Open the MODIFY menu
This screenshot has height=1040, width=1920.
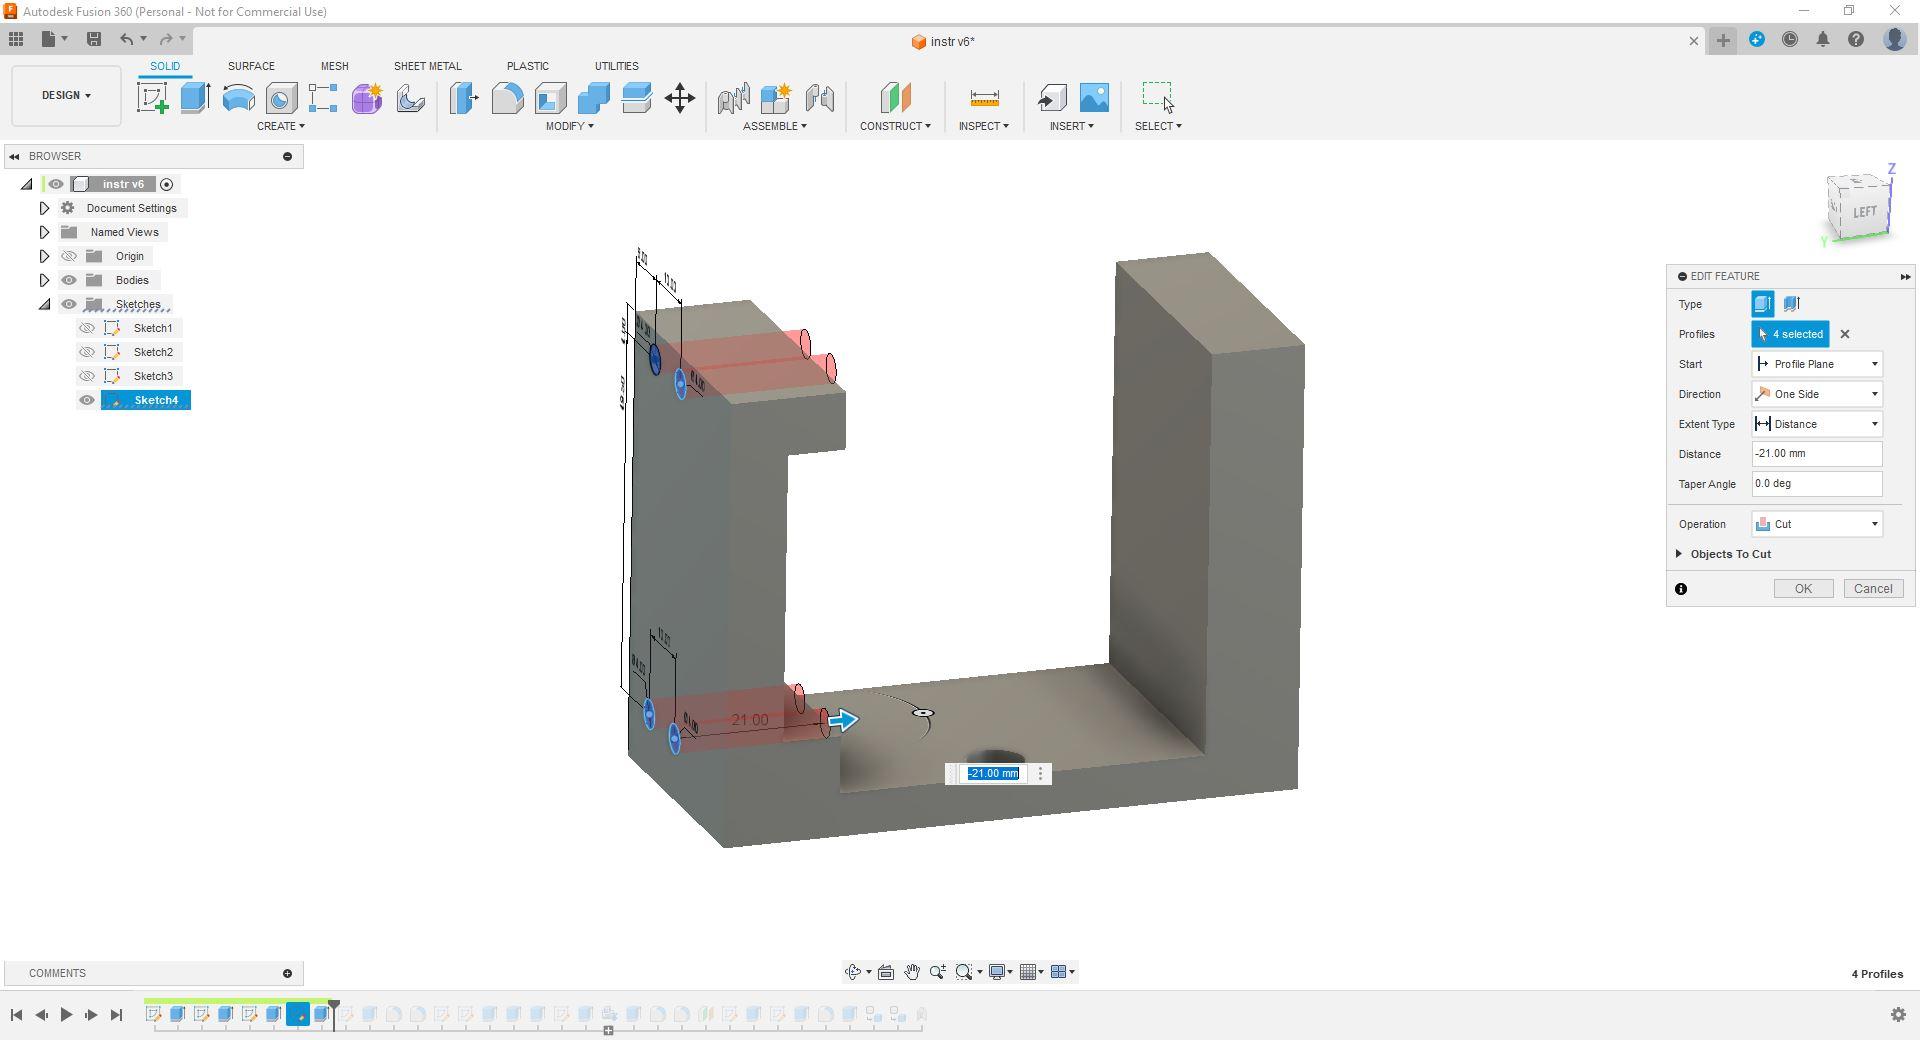click(x=569, y=126)
